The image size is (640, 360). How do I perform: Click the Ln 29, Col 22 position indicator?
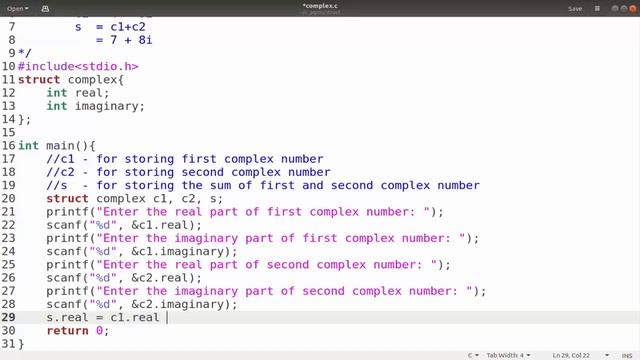coord(571,356)
